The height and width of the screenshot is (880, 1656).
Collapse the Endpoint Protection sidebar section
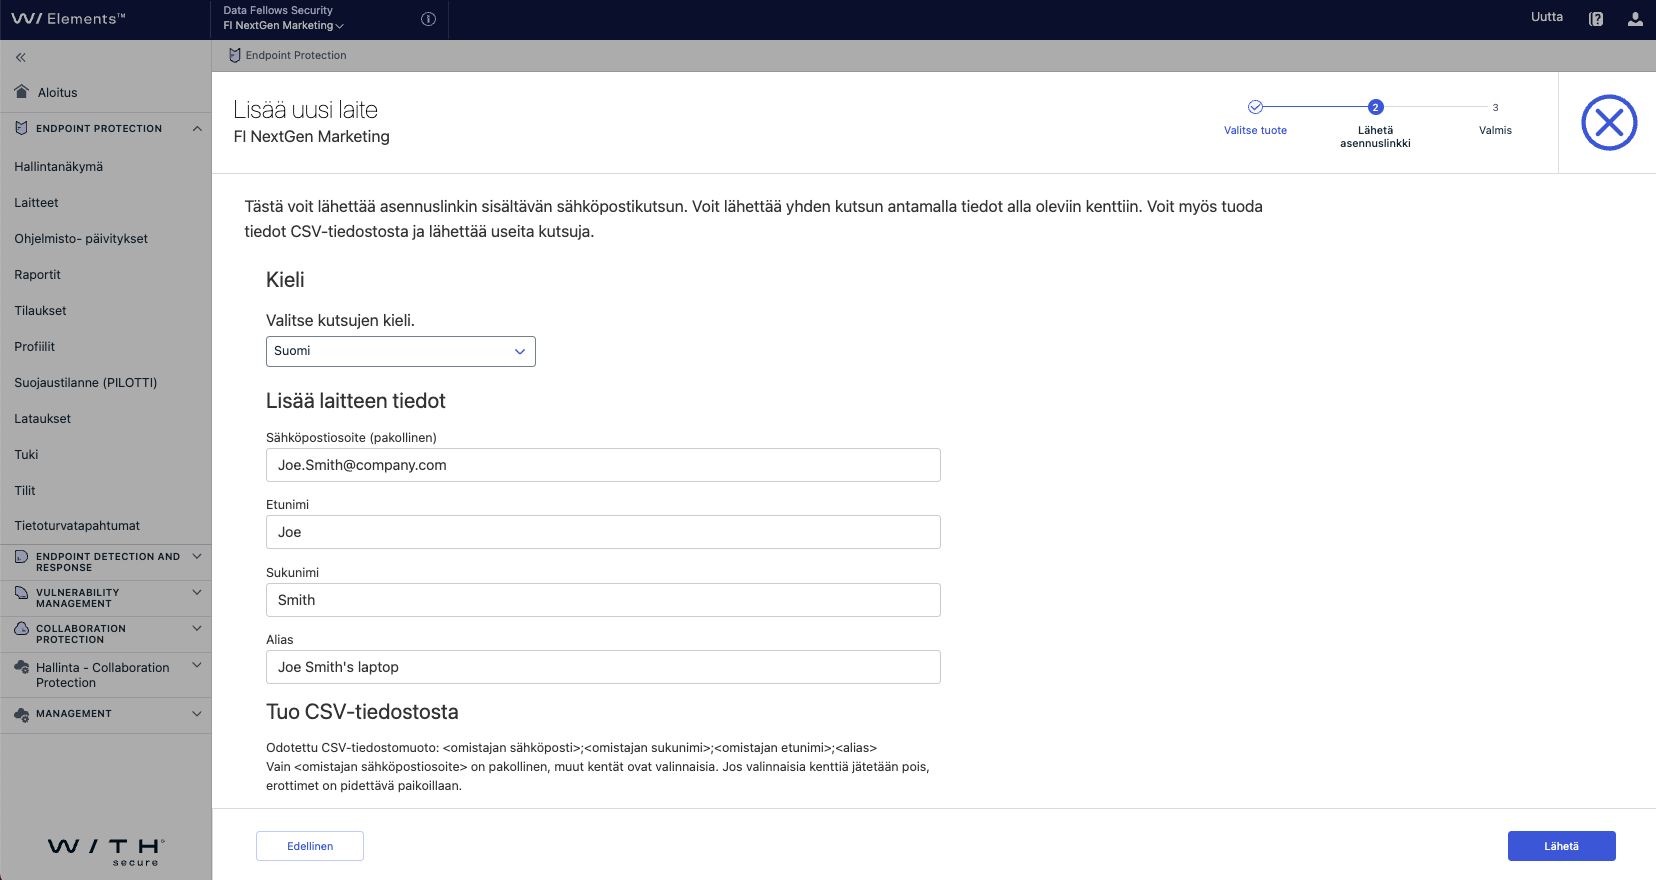(x=197, y=129)
